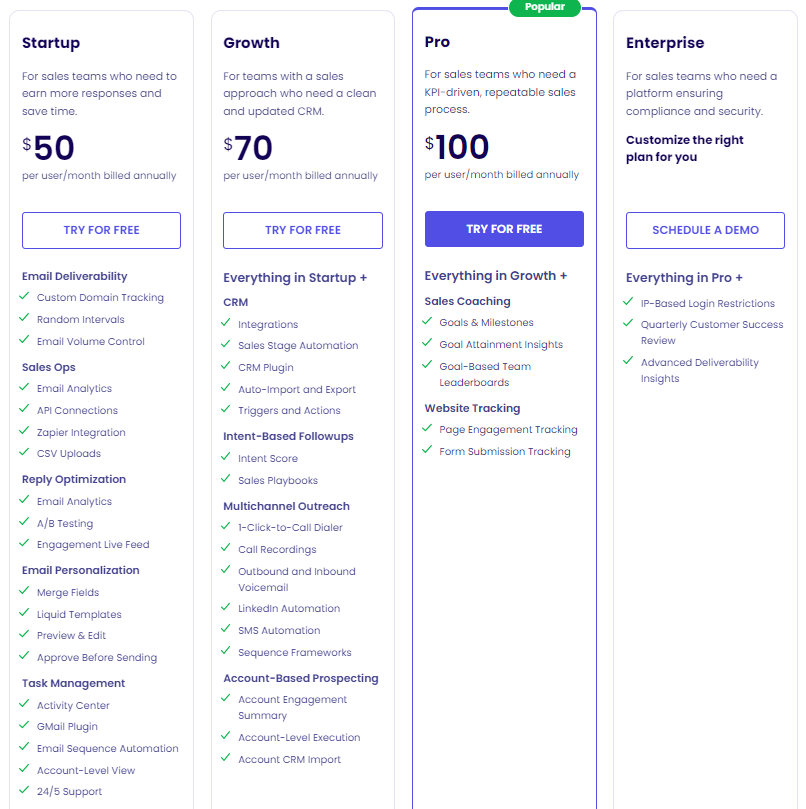
Task: Click Try For Free under Growth plan
Action: (x=303, y=230)
